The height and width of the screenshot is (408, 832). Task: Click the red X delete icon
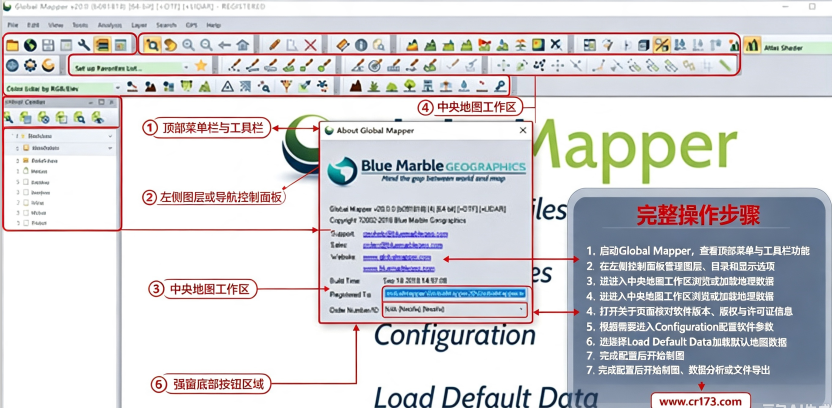click(x=310, y=45)
